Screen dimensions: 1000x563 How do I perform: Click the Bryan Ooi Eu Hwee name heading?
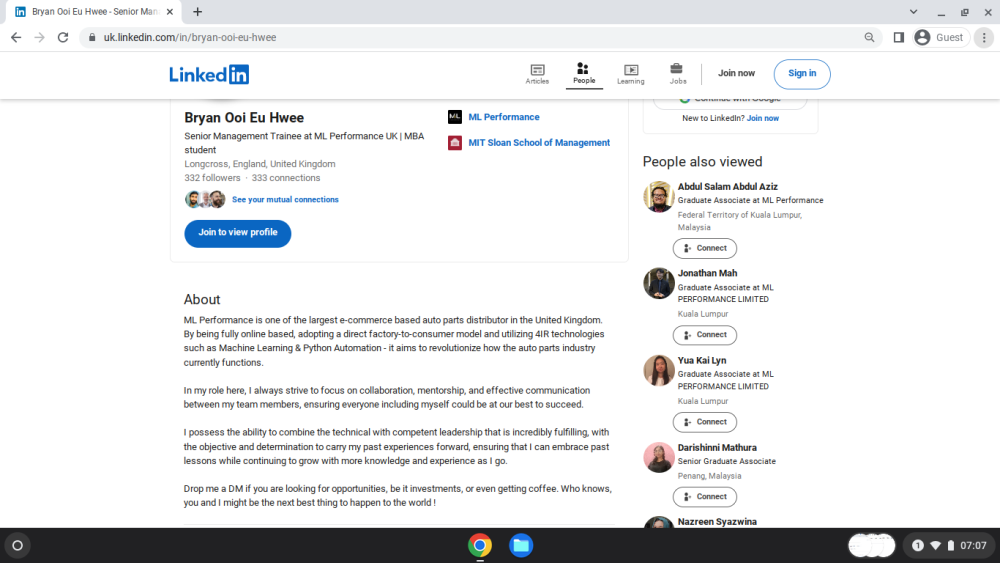coord(244,118)
